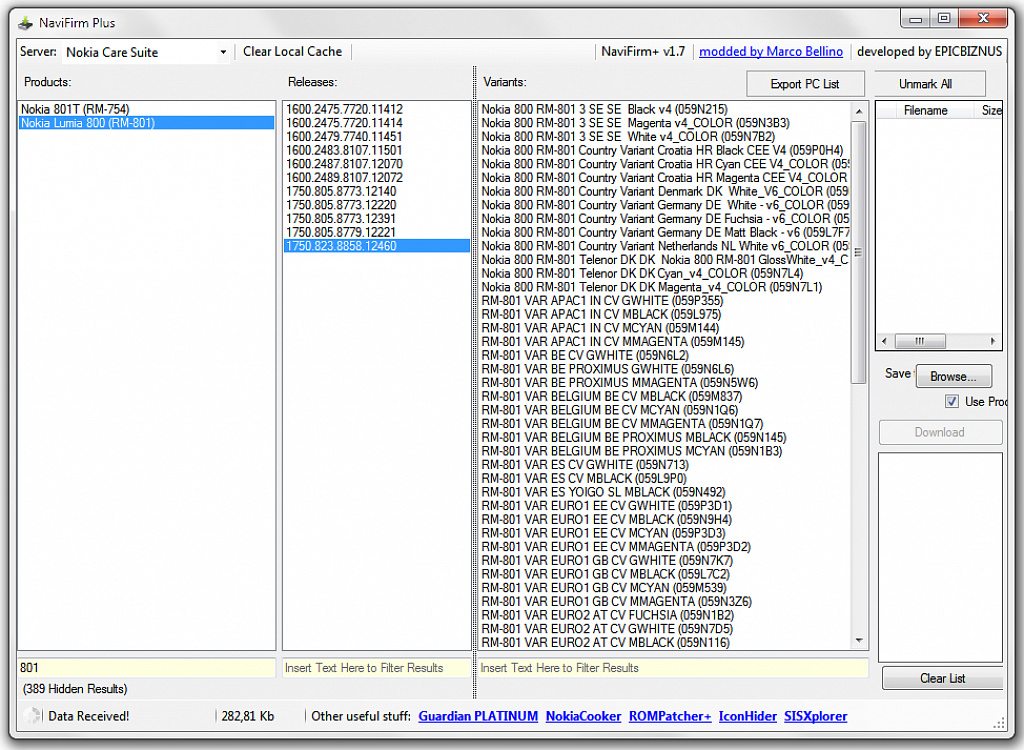
Task: Select variant VAR EURO1 GB CV GWHITE (059N7K7)
Action: click(x=665, y=561)
